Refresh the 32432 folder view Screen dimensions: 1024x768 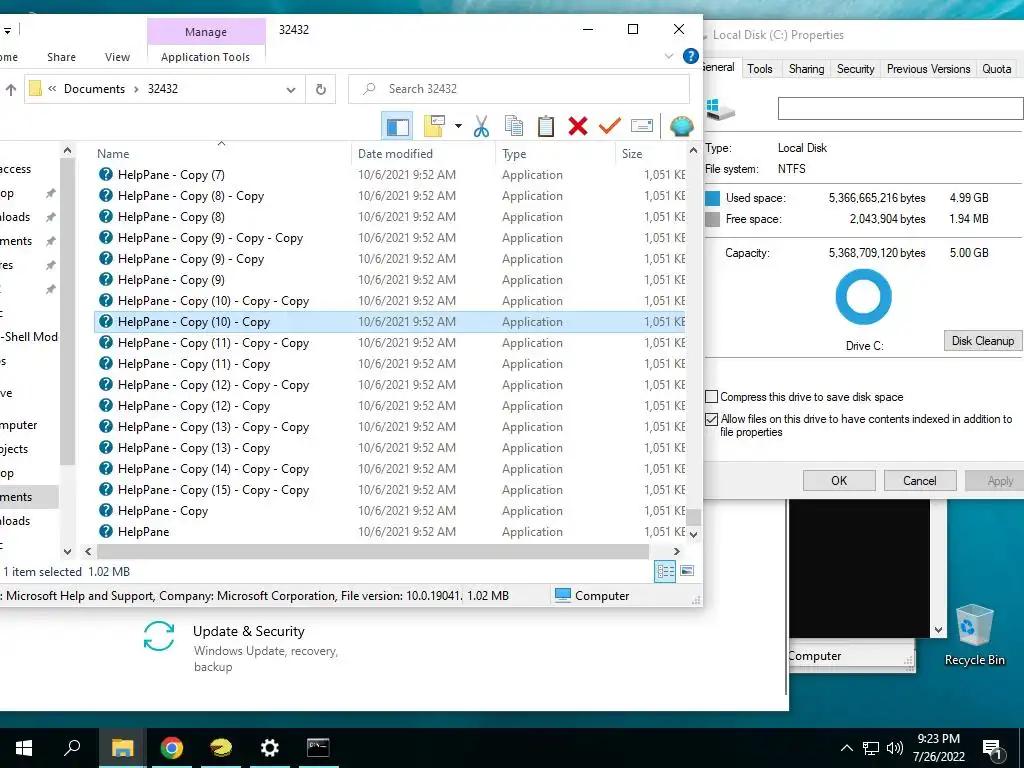tap(321, 89)
